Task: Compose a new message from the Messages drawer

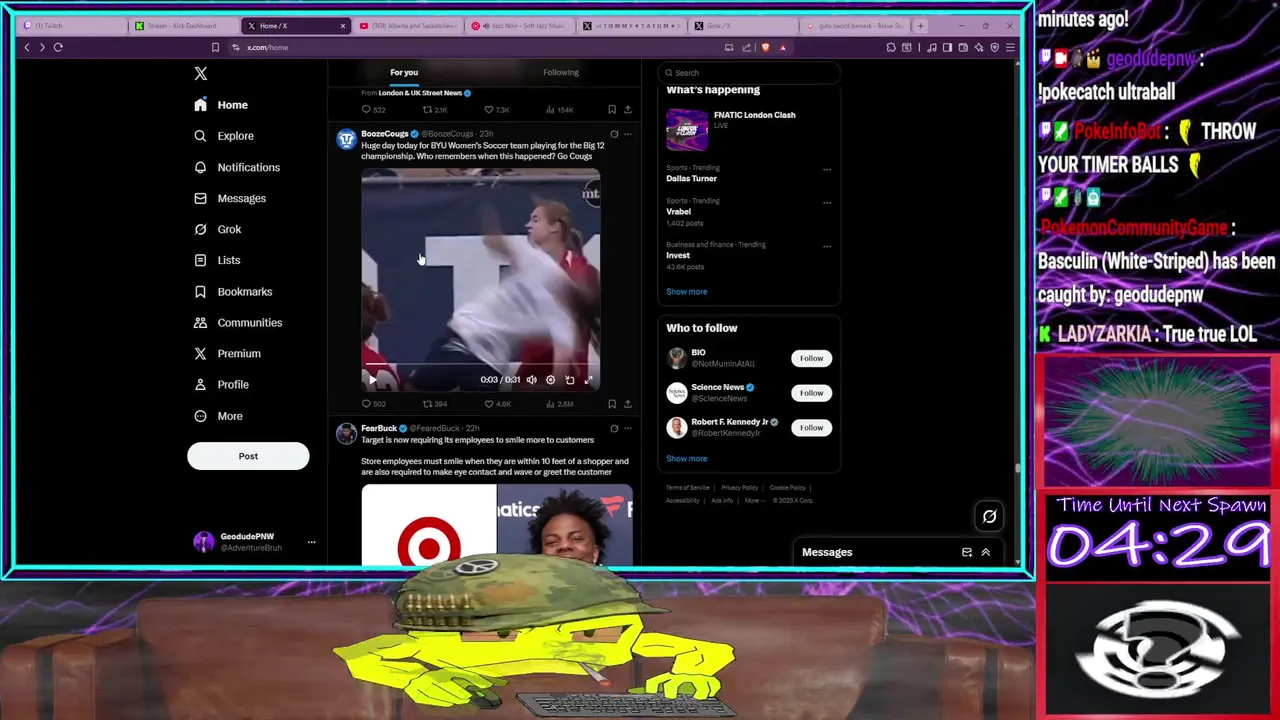Action: click(x=966, y=552)
